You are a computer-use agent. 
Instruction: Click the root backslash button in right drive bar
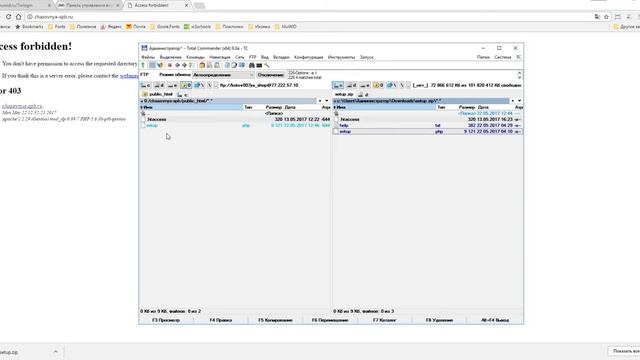coord(402,85)
